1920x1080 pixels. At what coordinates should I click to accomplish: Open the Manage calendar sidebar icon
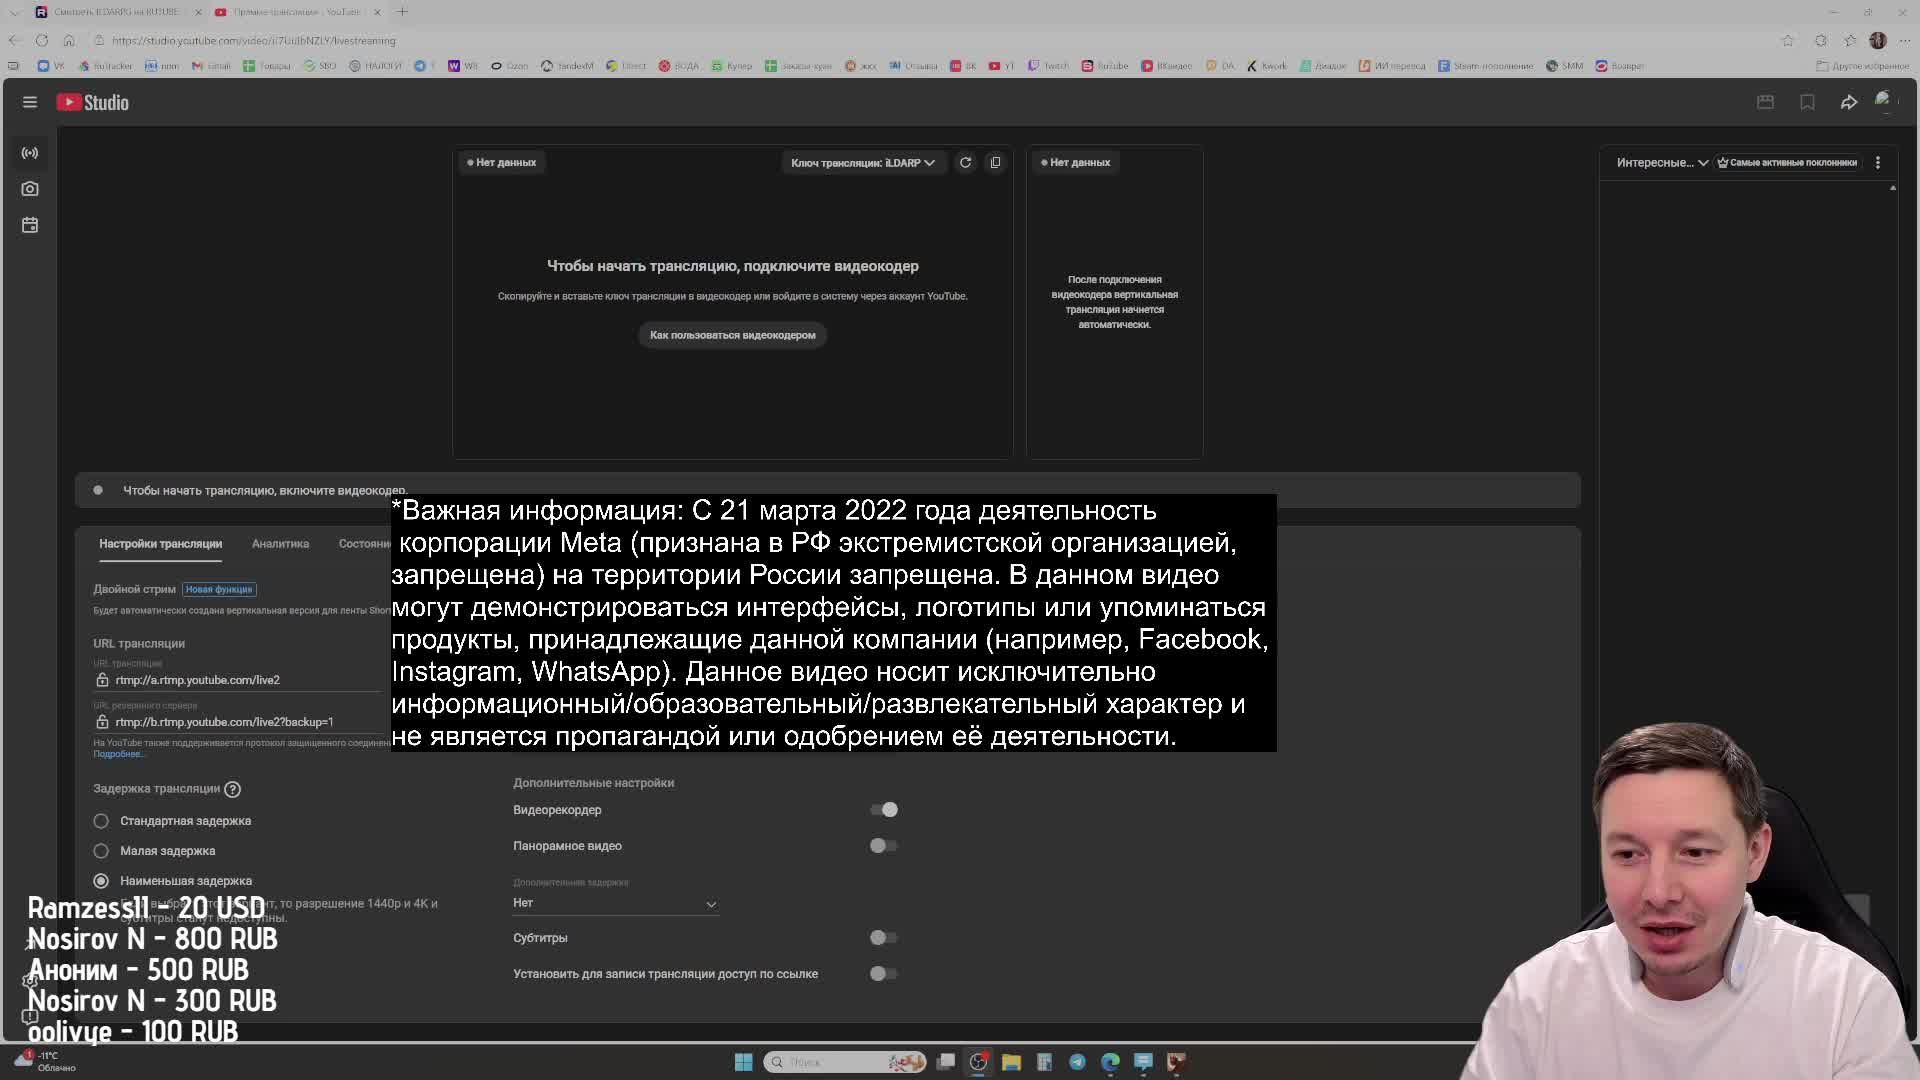[x=30, y=225]
